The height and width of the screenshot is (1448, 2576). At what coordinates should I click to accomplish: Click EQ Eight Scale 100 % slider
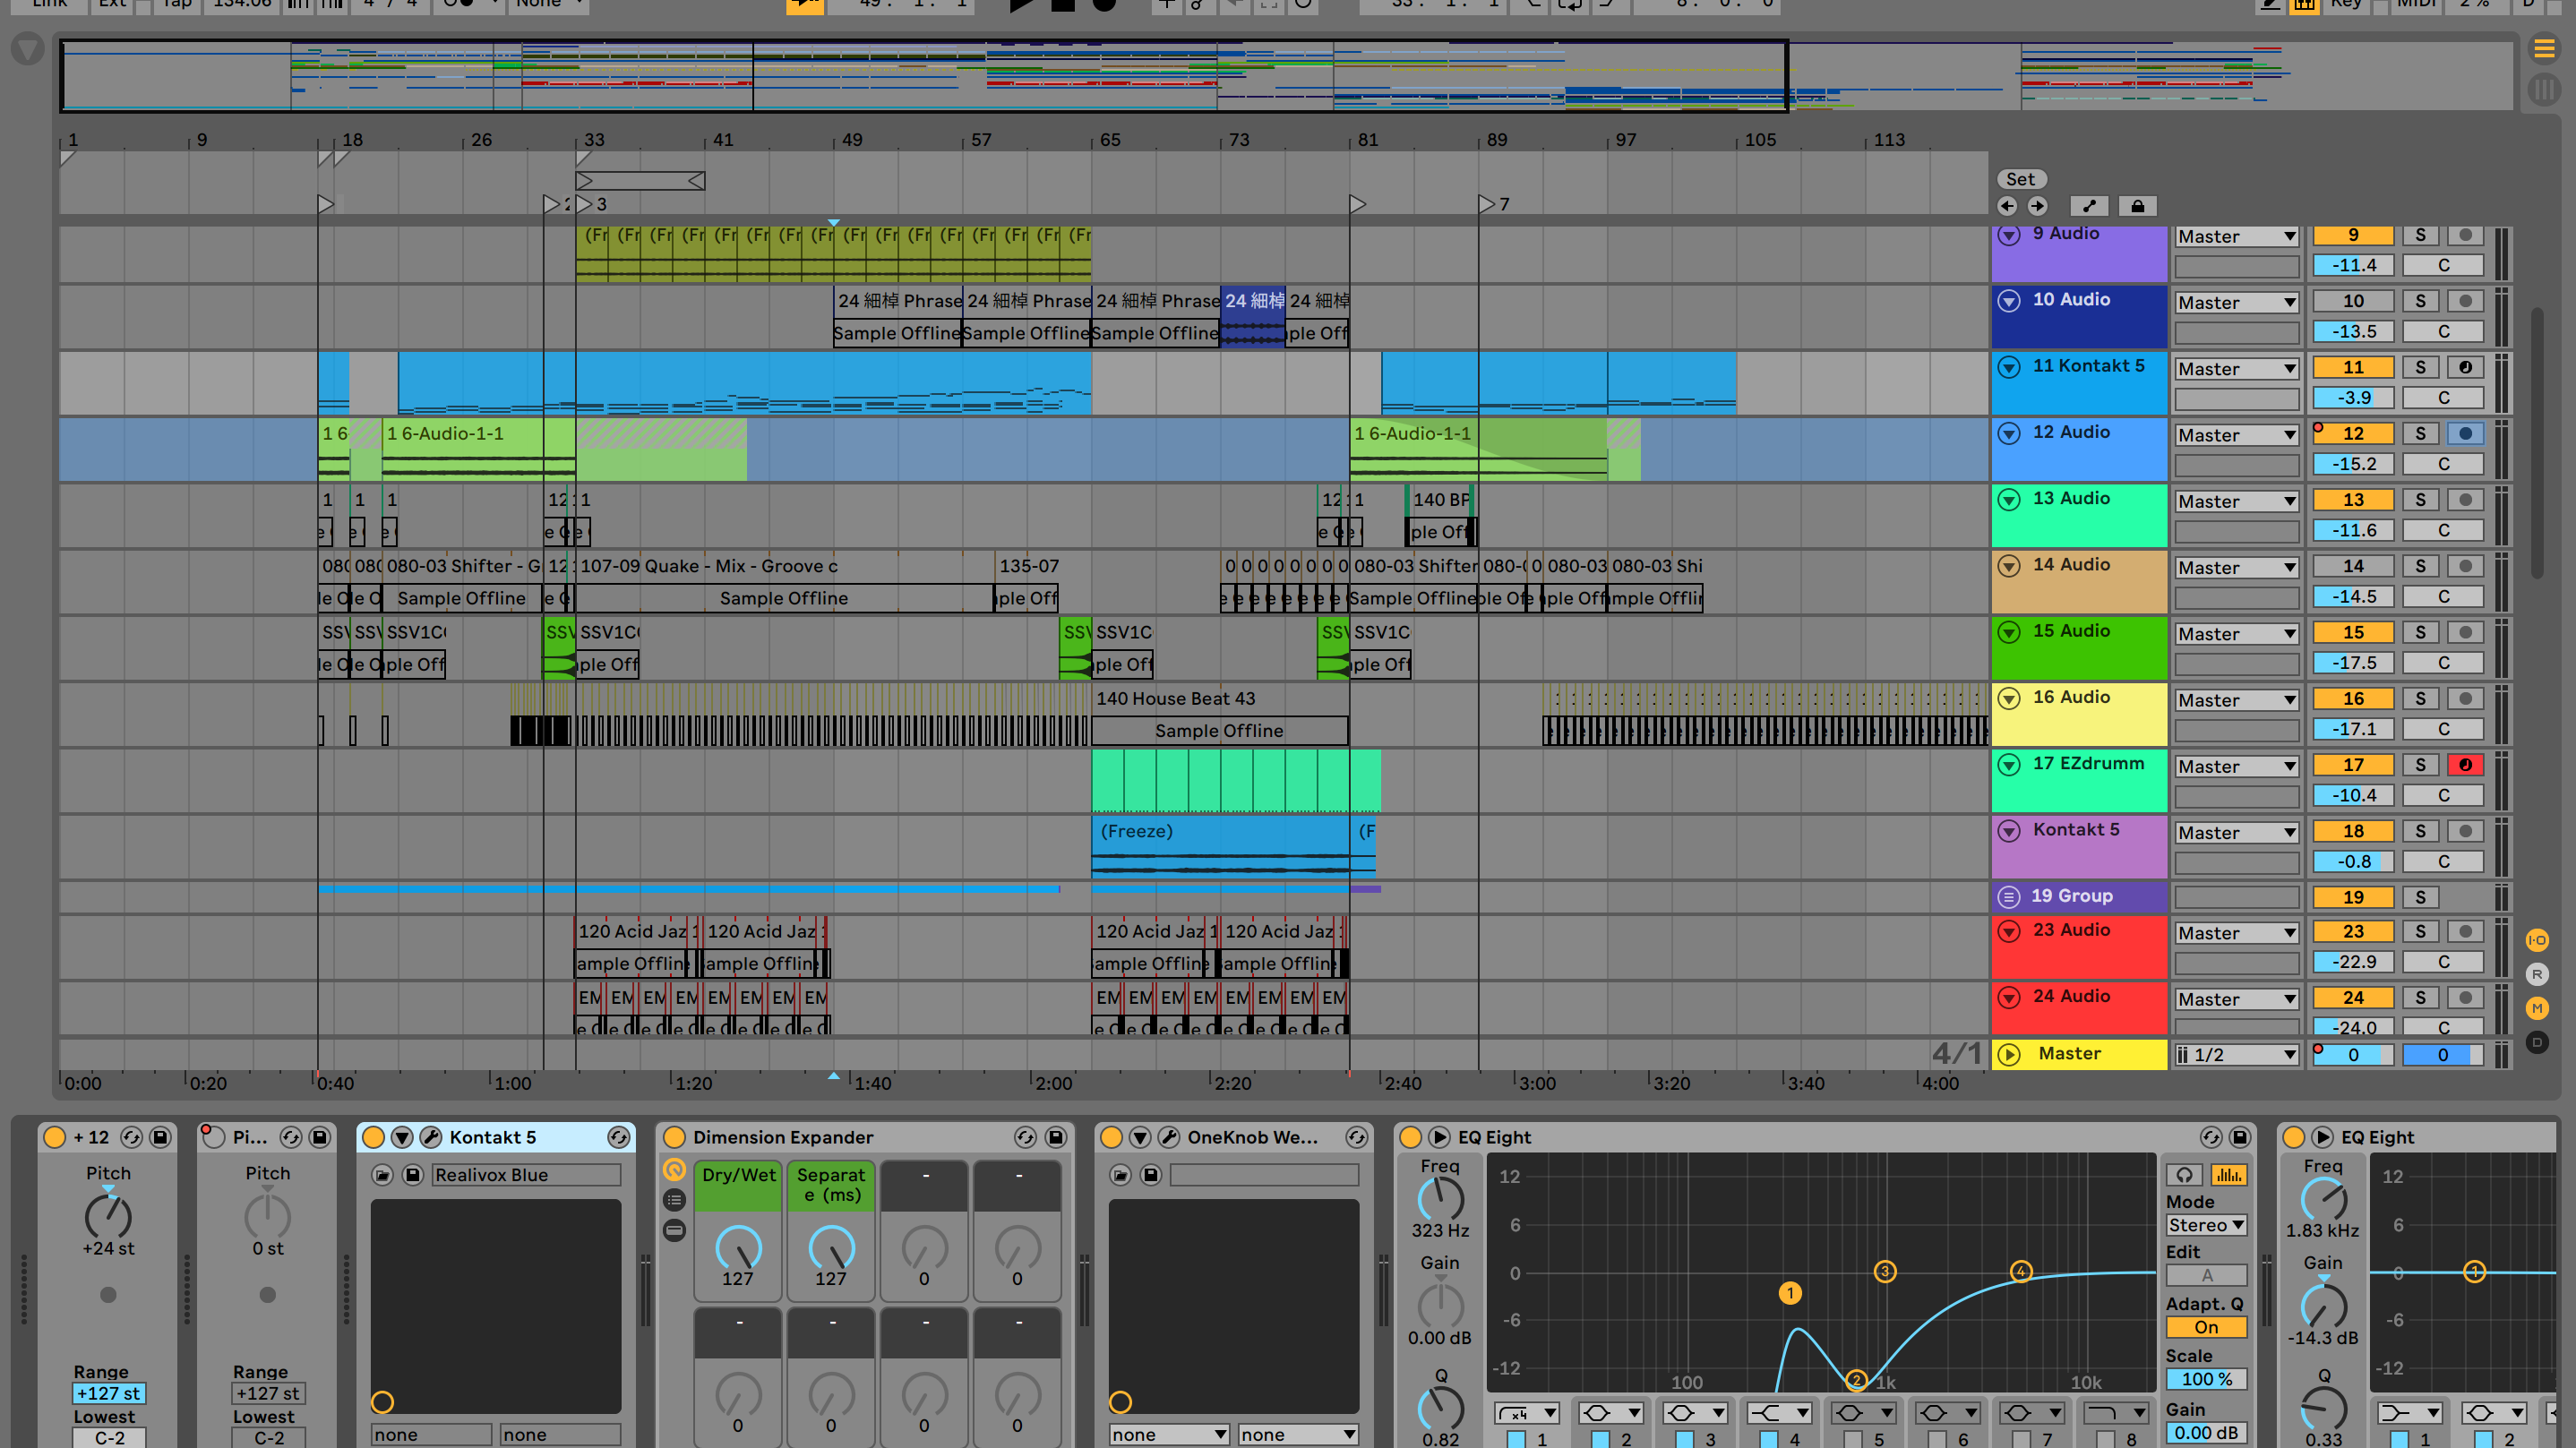[2206, 1379]
